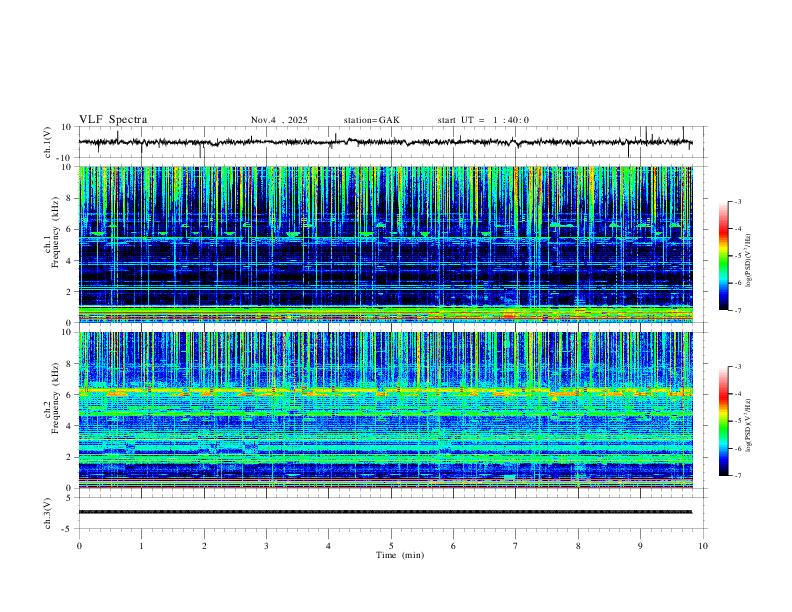Click the "-7" tick on ch.1 color bar
The image size is (792, 612).
tap(738, 310)
